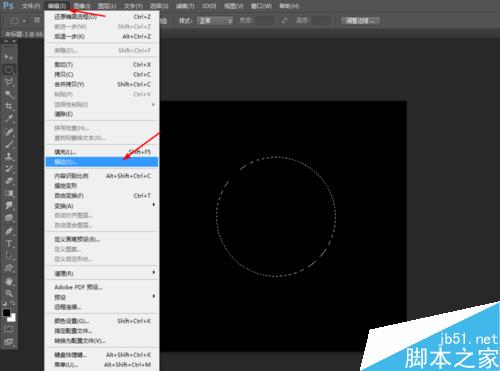The width and height of the screenshot is (500, 371).
Task: Close the open 编辑(E) menu
Action: coord(56,6)
